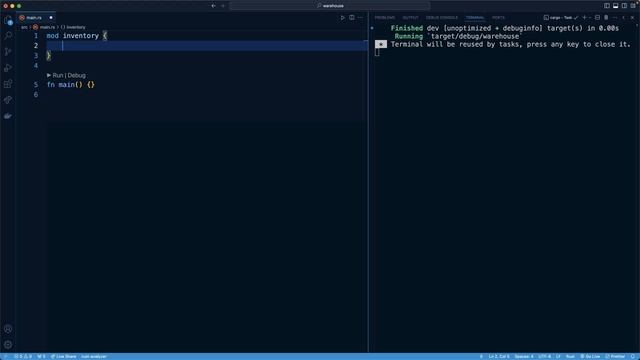
Task: Kill terminal with trash icon
Action: pos(606,18)
